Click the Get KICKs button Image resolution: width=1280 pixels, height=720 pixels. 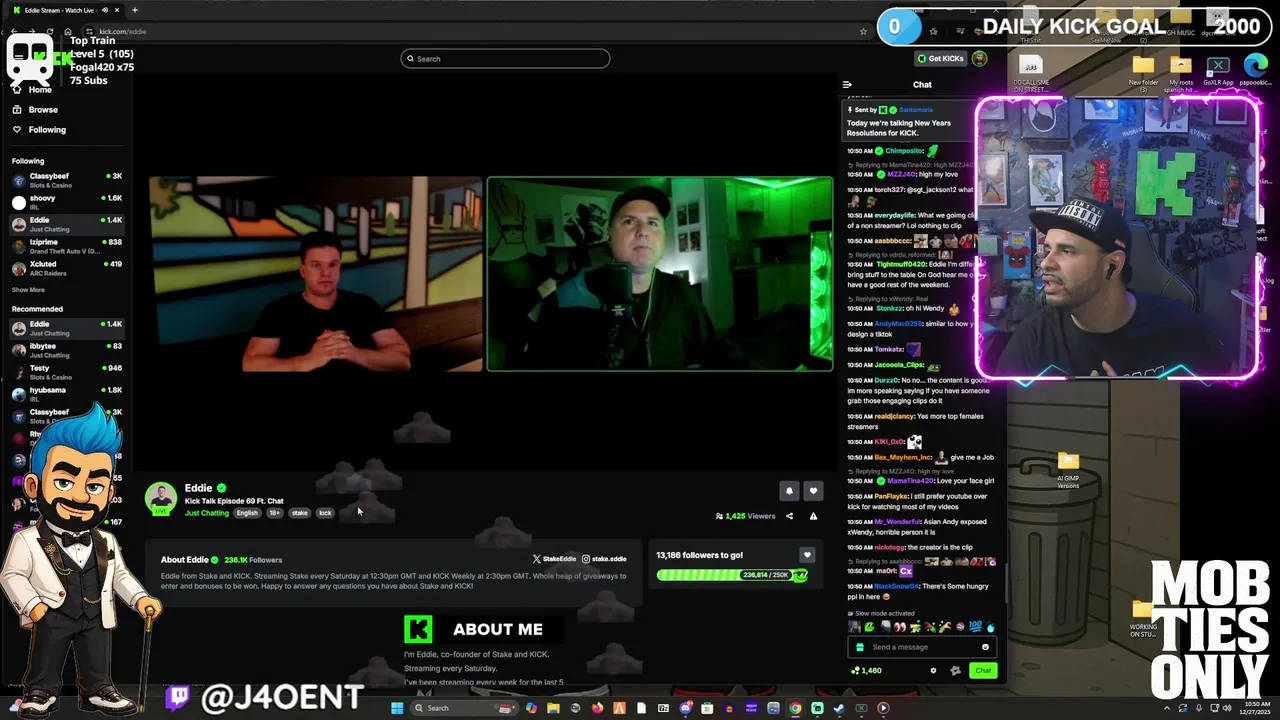941,58
